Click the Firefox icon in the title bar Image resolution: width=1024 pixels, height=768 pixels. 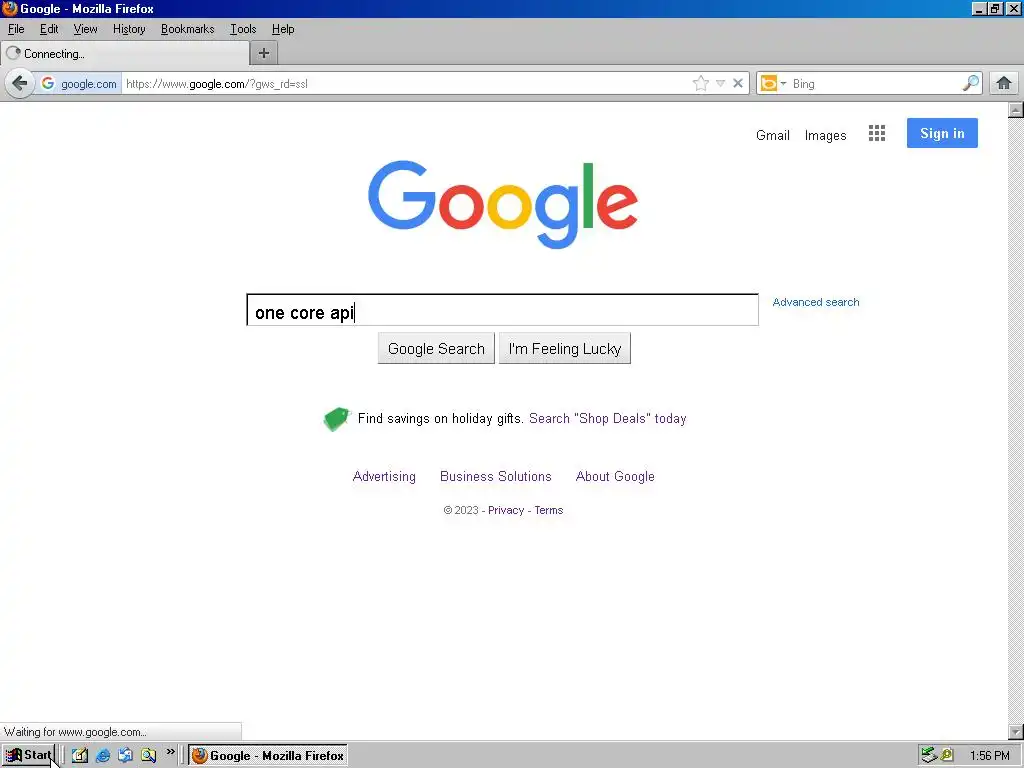point(10,8)
